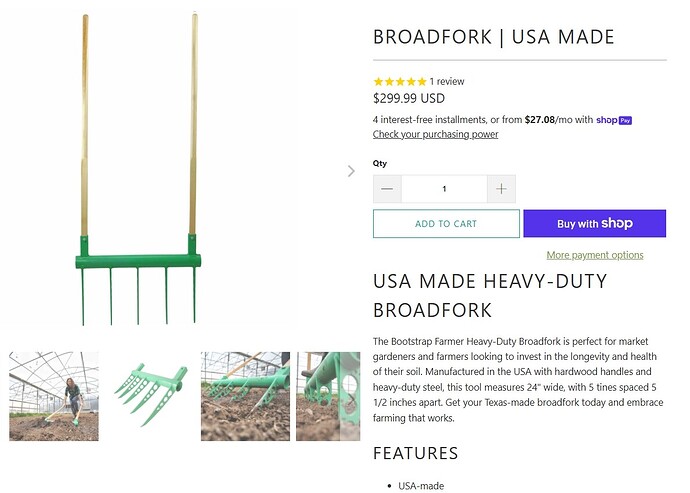The image size is (690, 493).
Task: Open the 1 review link
Action: (447, 81)
